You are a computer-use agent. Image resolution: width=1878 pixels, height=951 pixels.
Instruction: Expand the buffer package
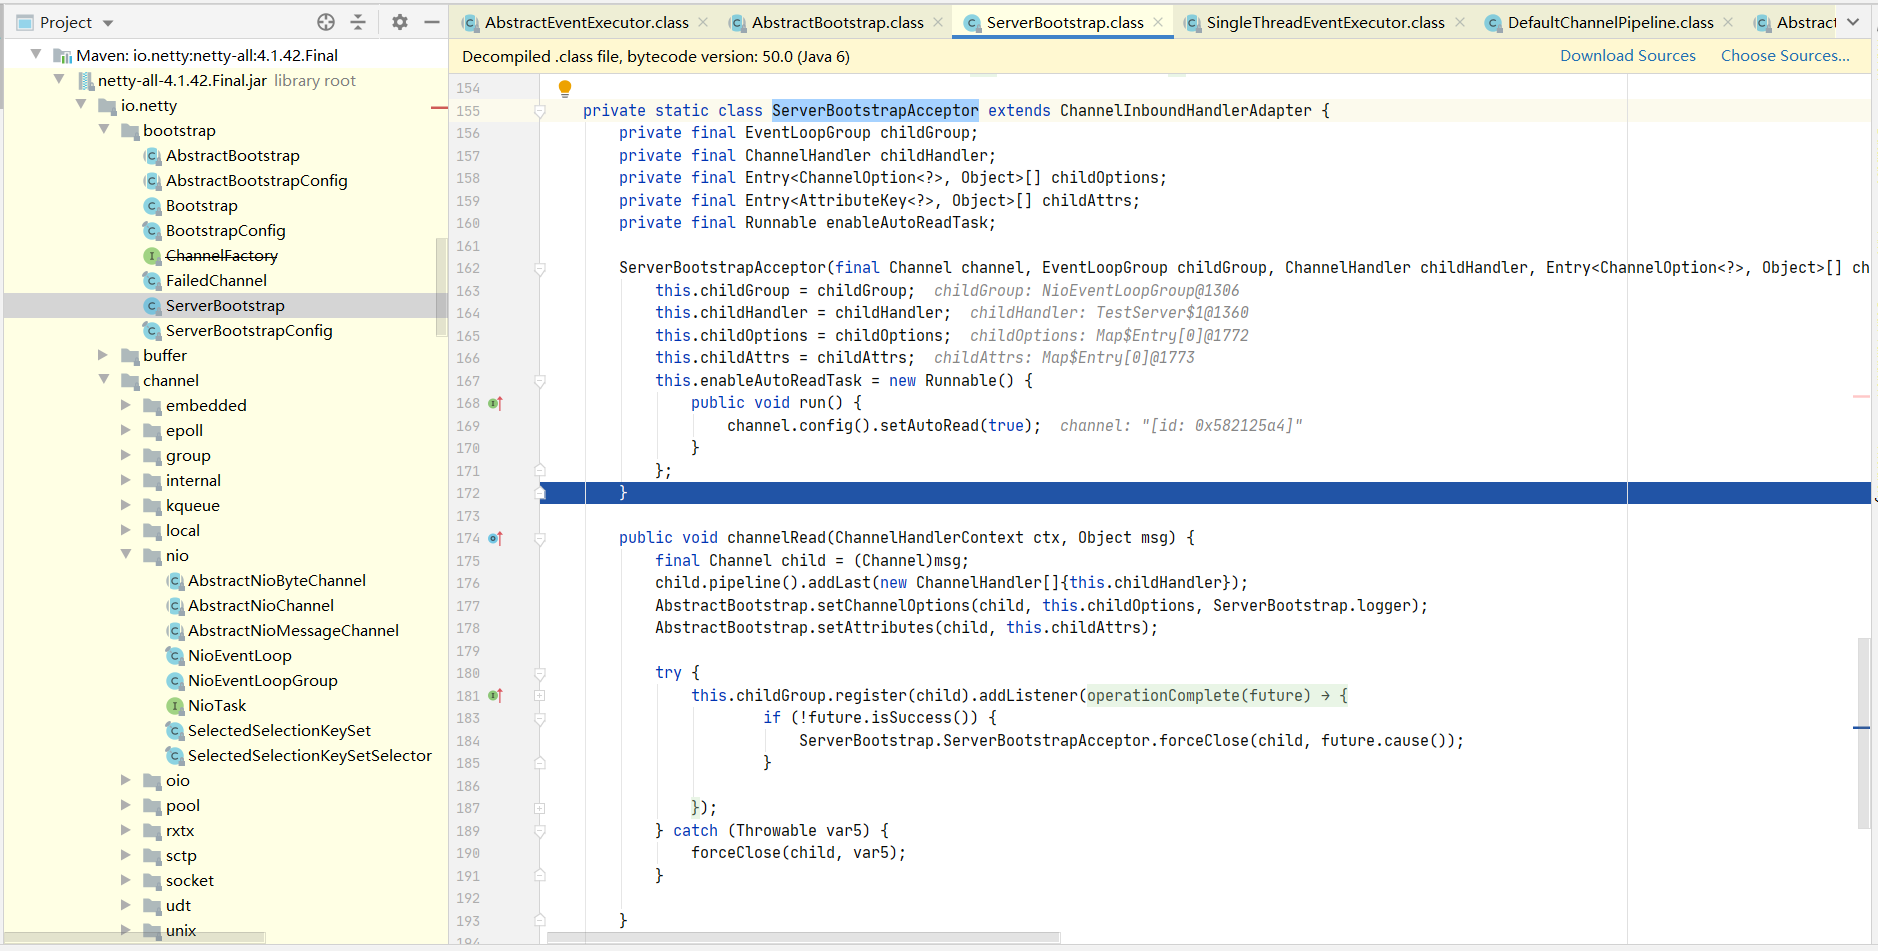(103, 355)
